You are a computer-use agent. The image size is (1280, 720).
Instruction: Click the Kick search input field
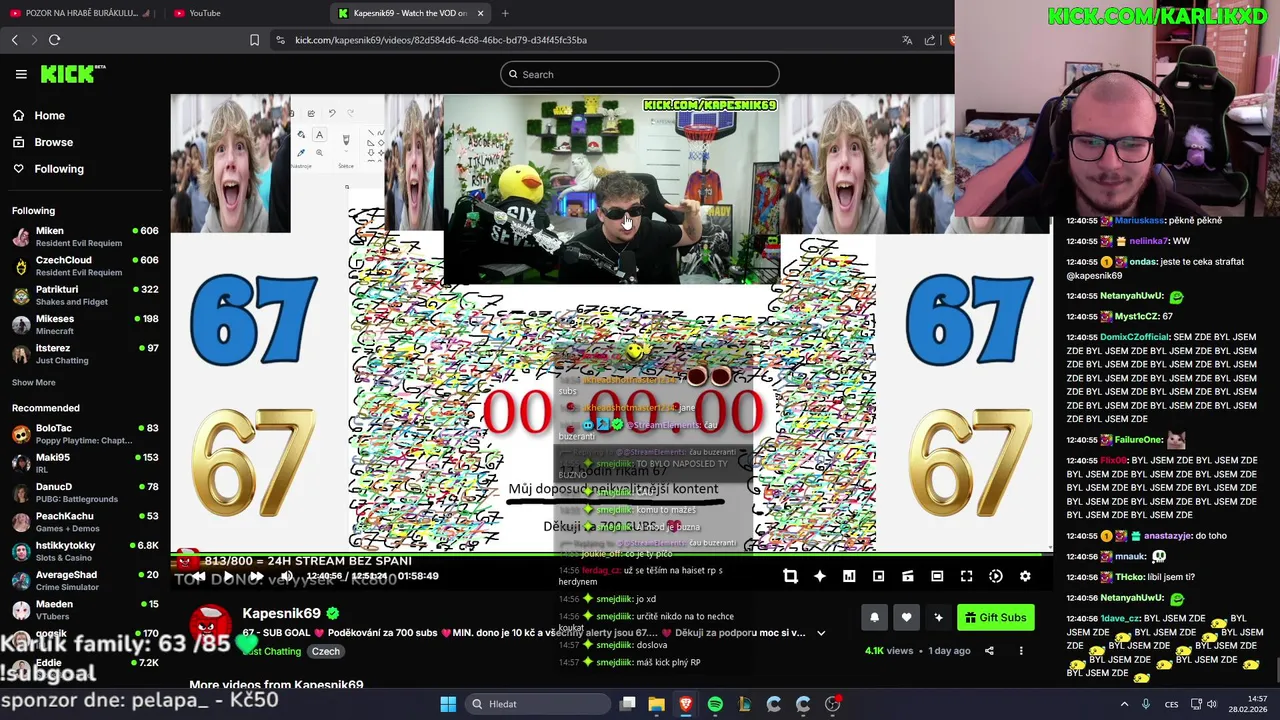pyautogui.click(x=640, y=74)
